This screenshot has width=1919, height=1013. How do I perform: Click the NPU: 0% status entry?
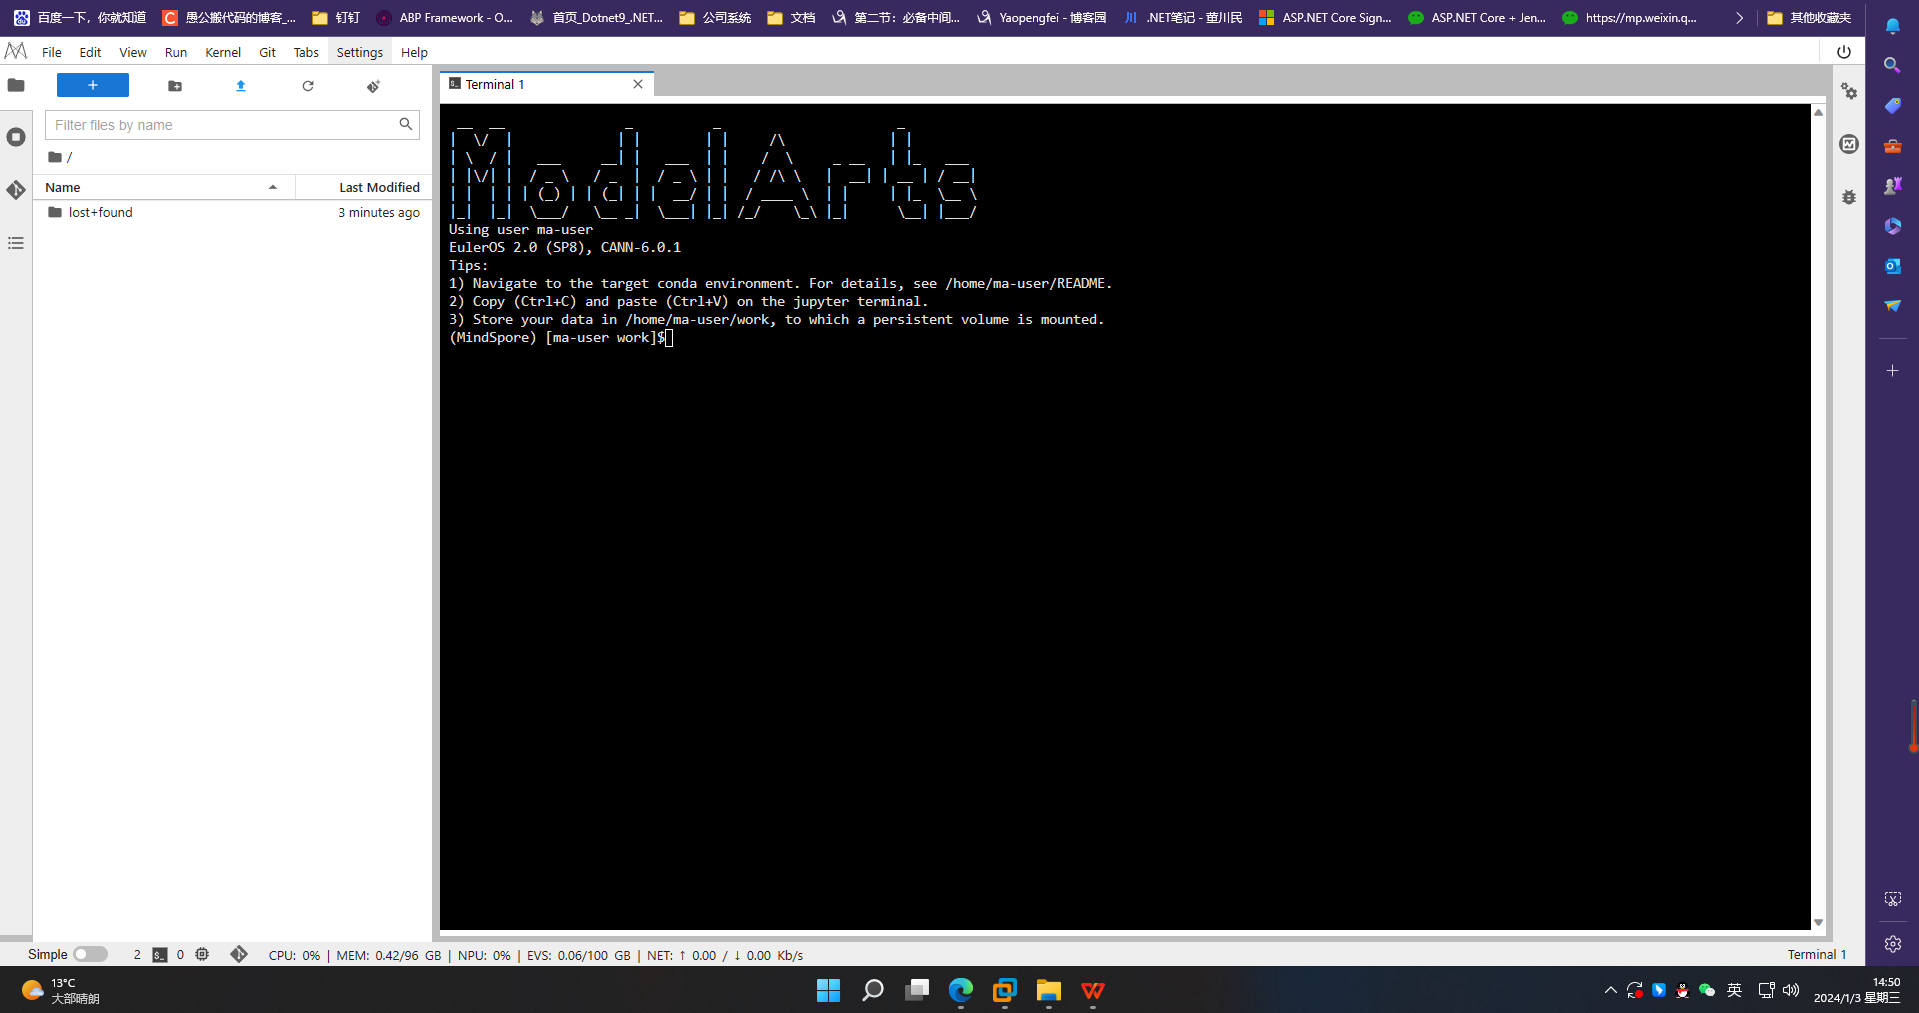(x=484, y=955)
